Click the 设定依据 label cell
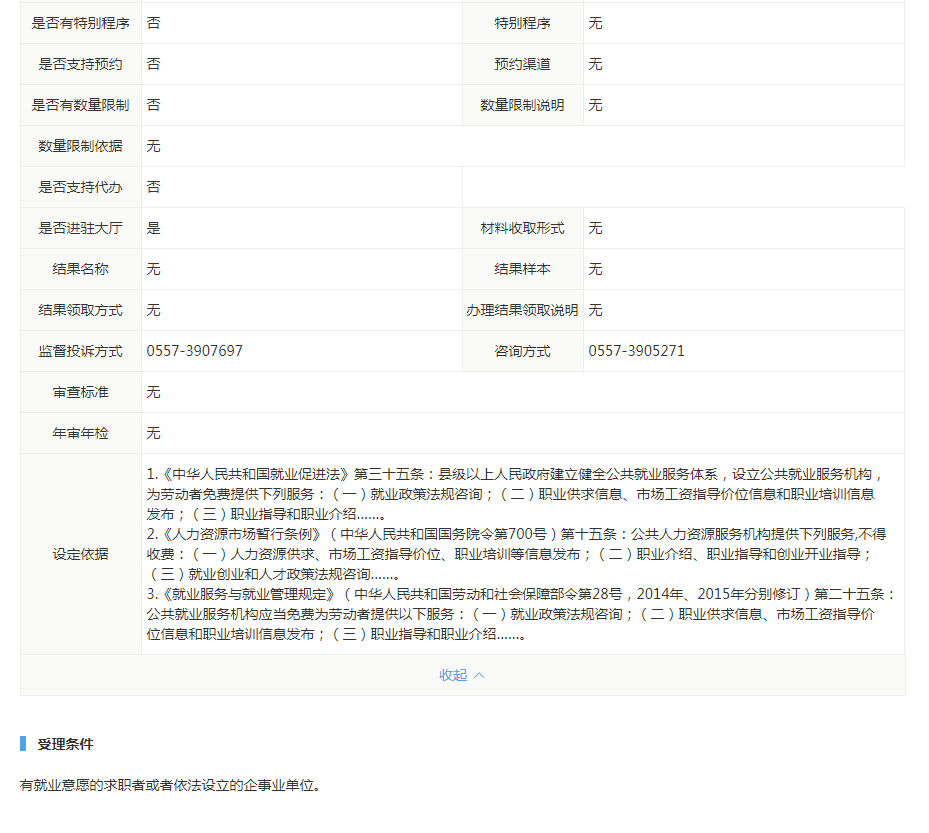 [x=81, y=554]
